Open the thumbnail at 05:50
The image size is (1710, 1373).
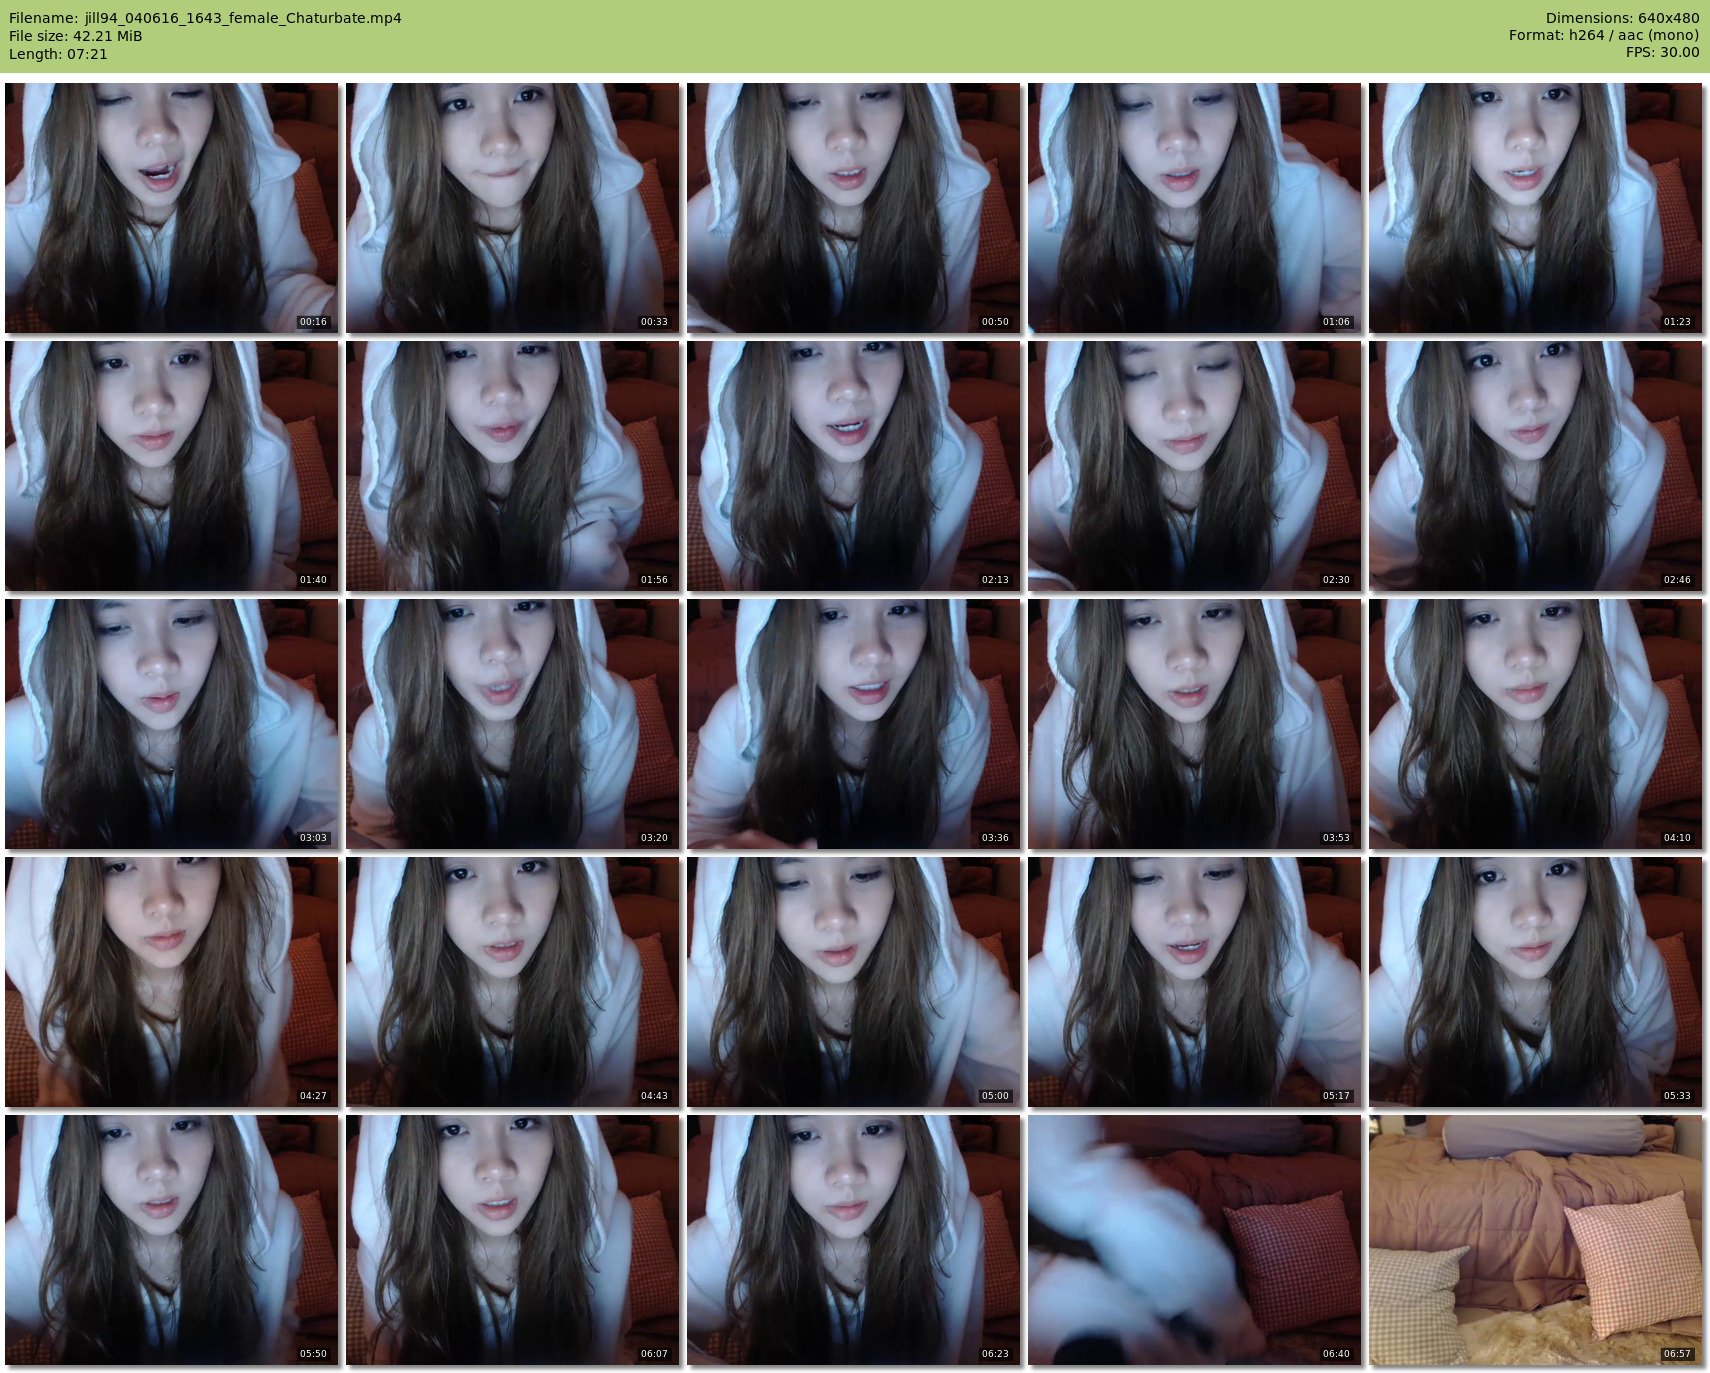(171, 1239)
